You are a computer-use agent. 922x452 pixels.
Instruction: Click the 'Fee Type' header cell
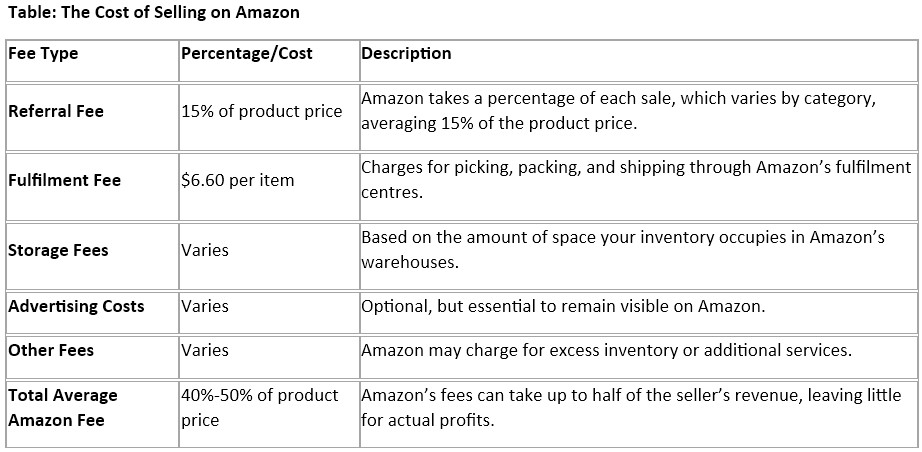[x=43, y=54]
